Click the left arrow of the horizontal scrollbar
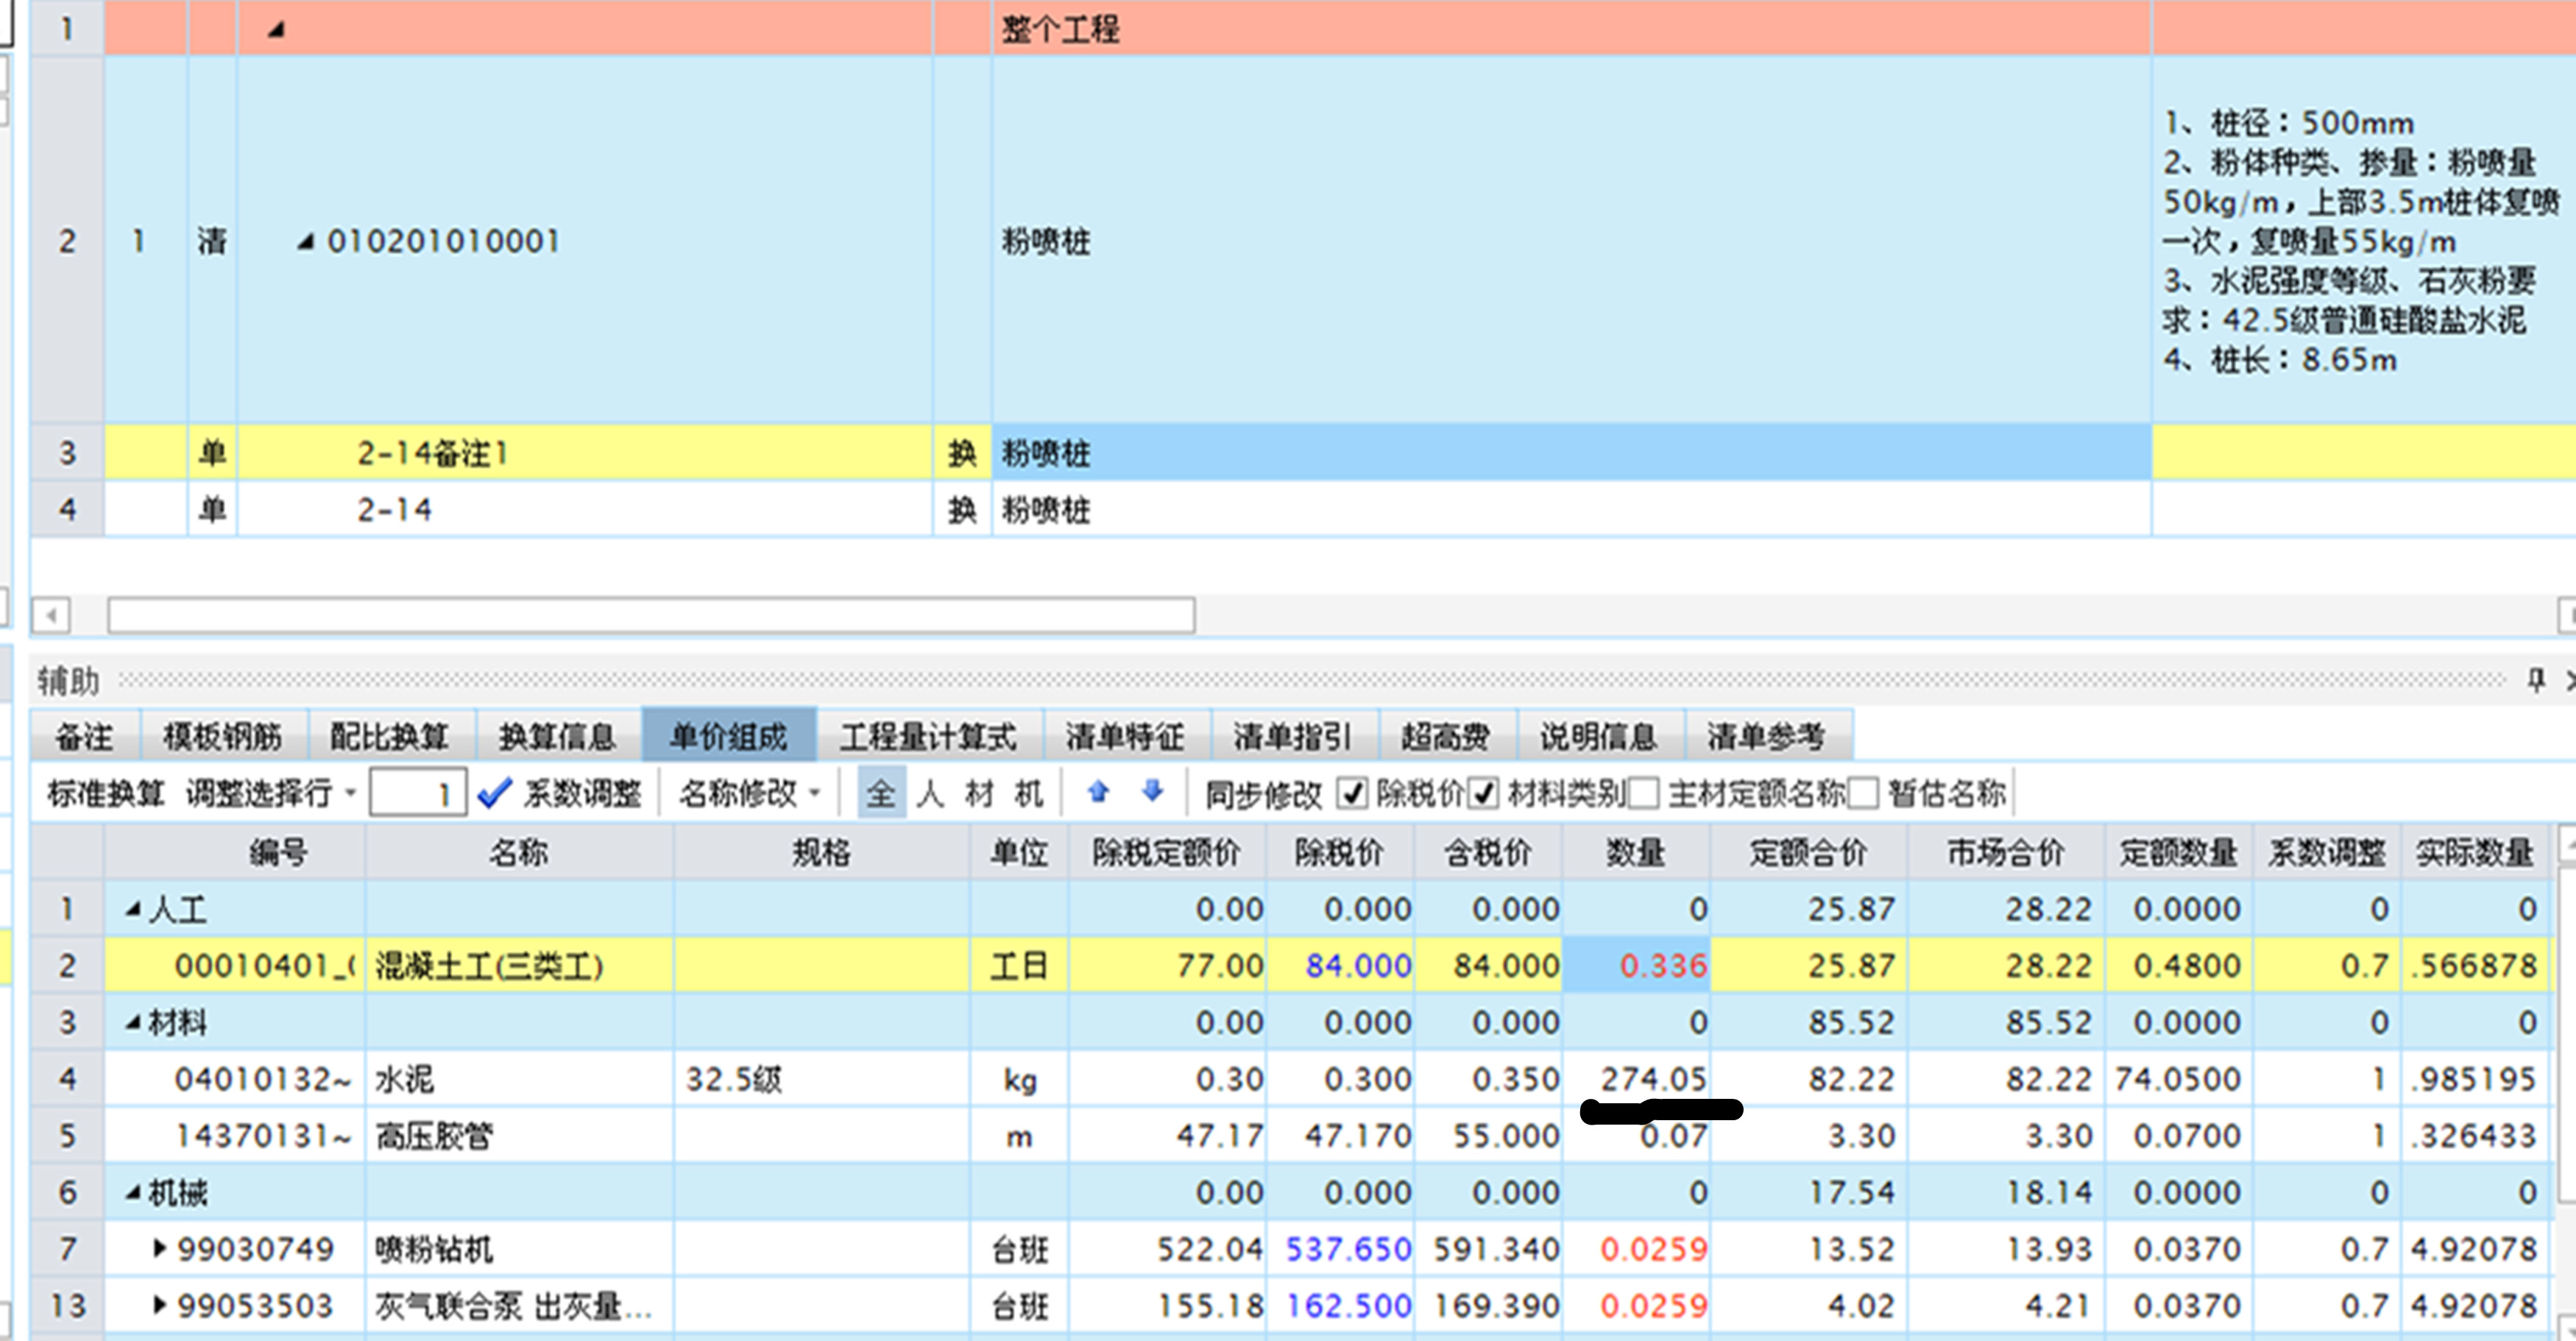The image size is (2576, 1341). (50, 616)
